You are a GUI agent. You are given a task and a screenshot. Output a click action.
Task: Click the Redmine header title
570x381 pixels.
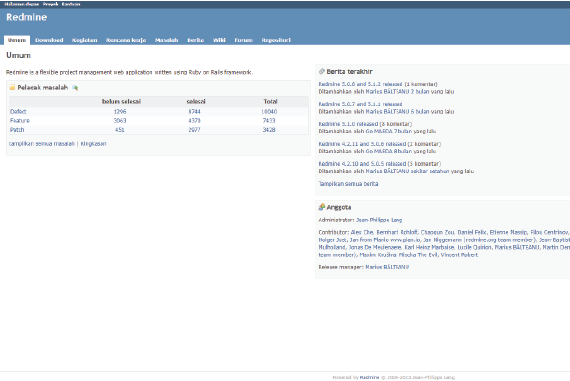(x=27, y=17)
